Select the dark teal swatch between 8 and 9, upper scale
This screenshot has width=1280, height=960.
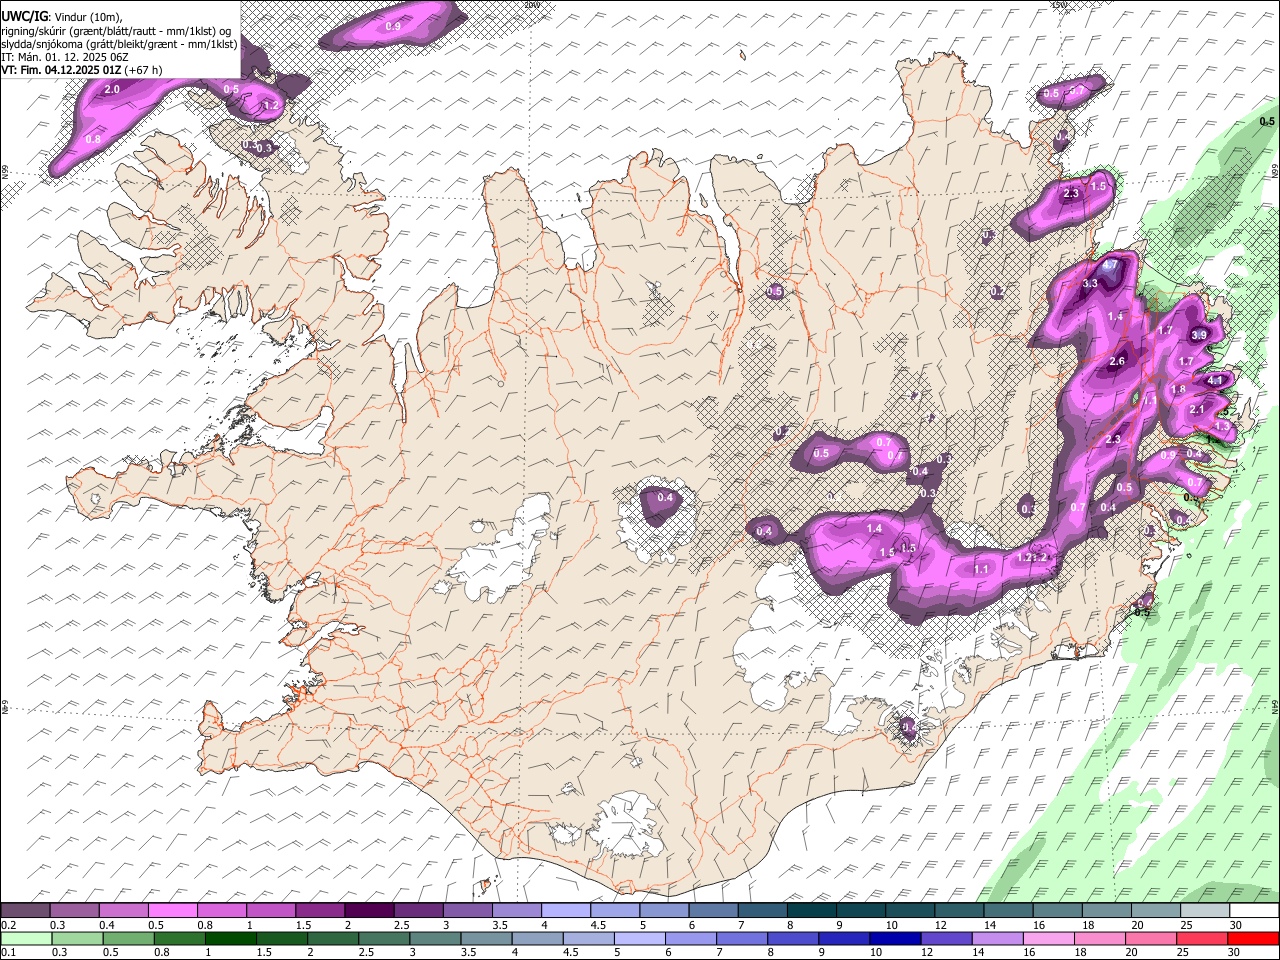click(x=811, y=911)
